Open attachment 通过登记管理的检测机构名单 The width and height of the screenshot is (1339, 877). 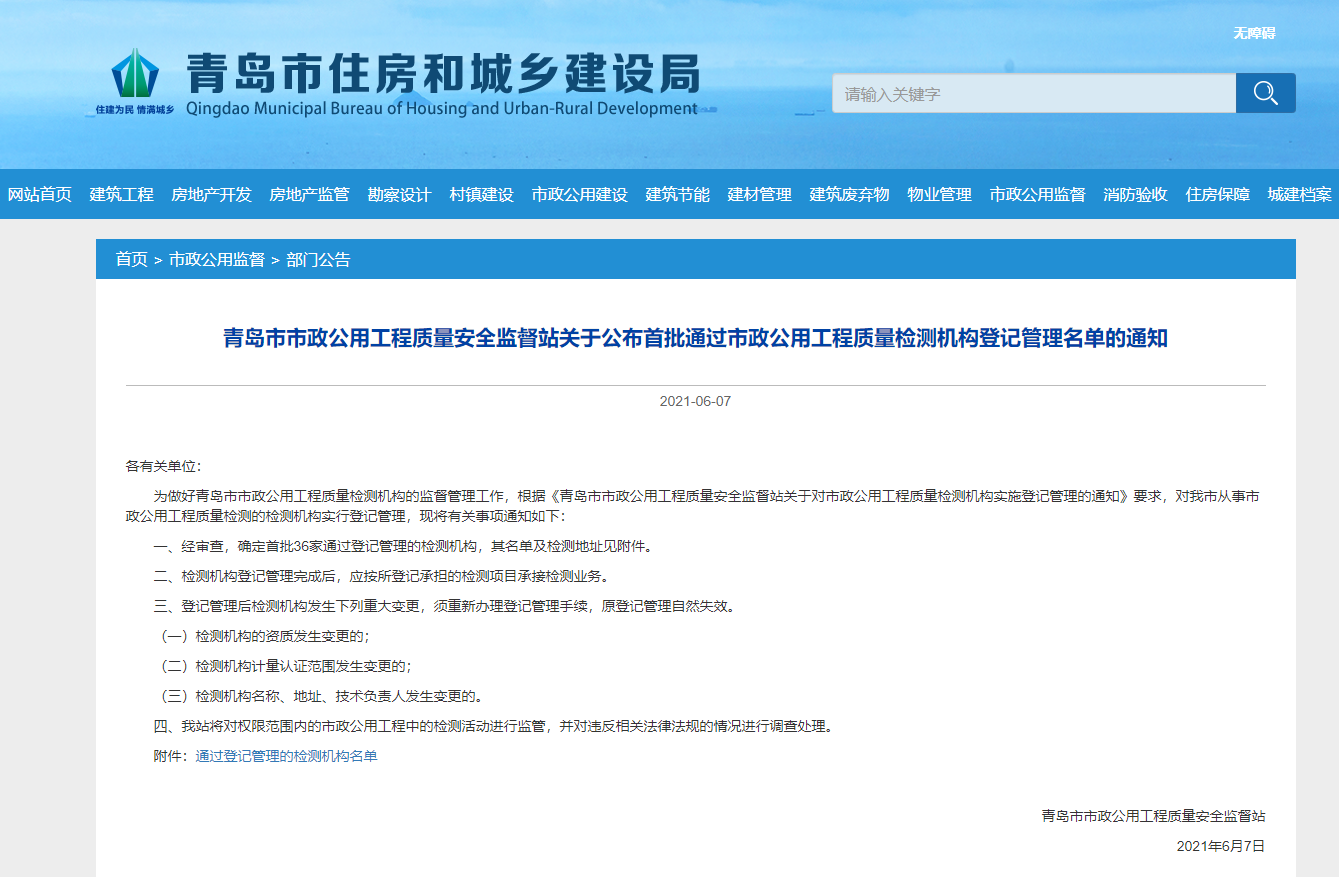[x=286, y=757]
